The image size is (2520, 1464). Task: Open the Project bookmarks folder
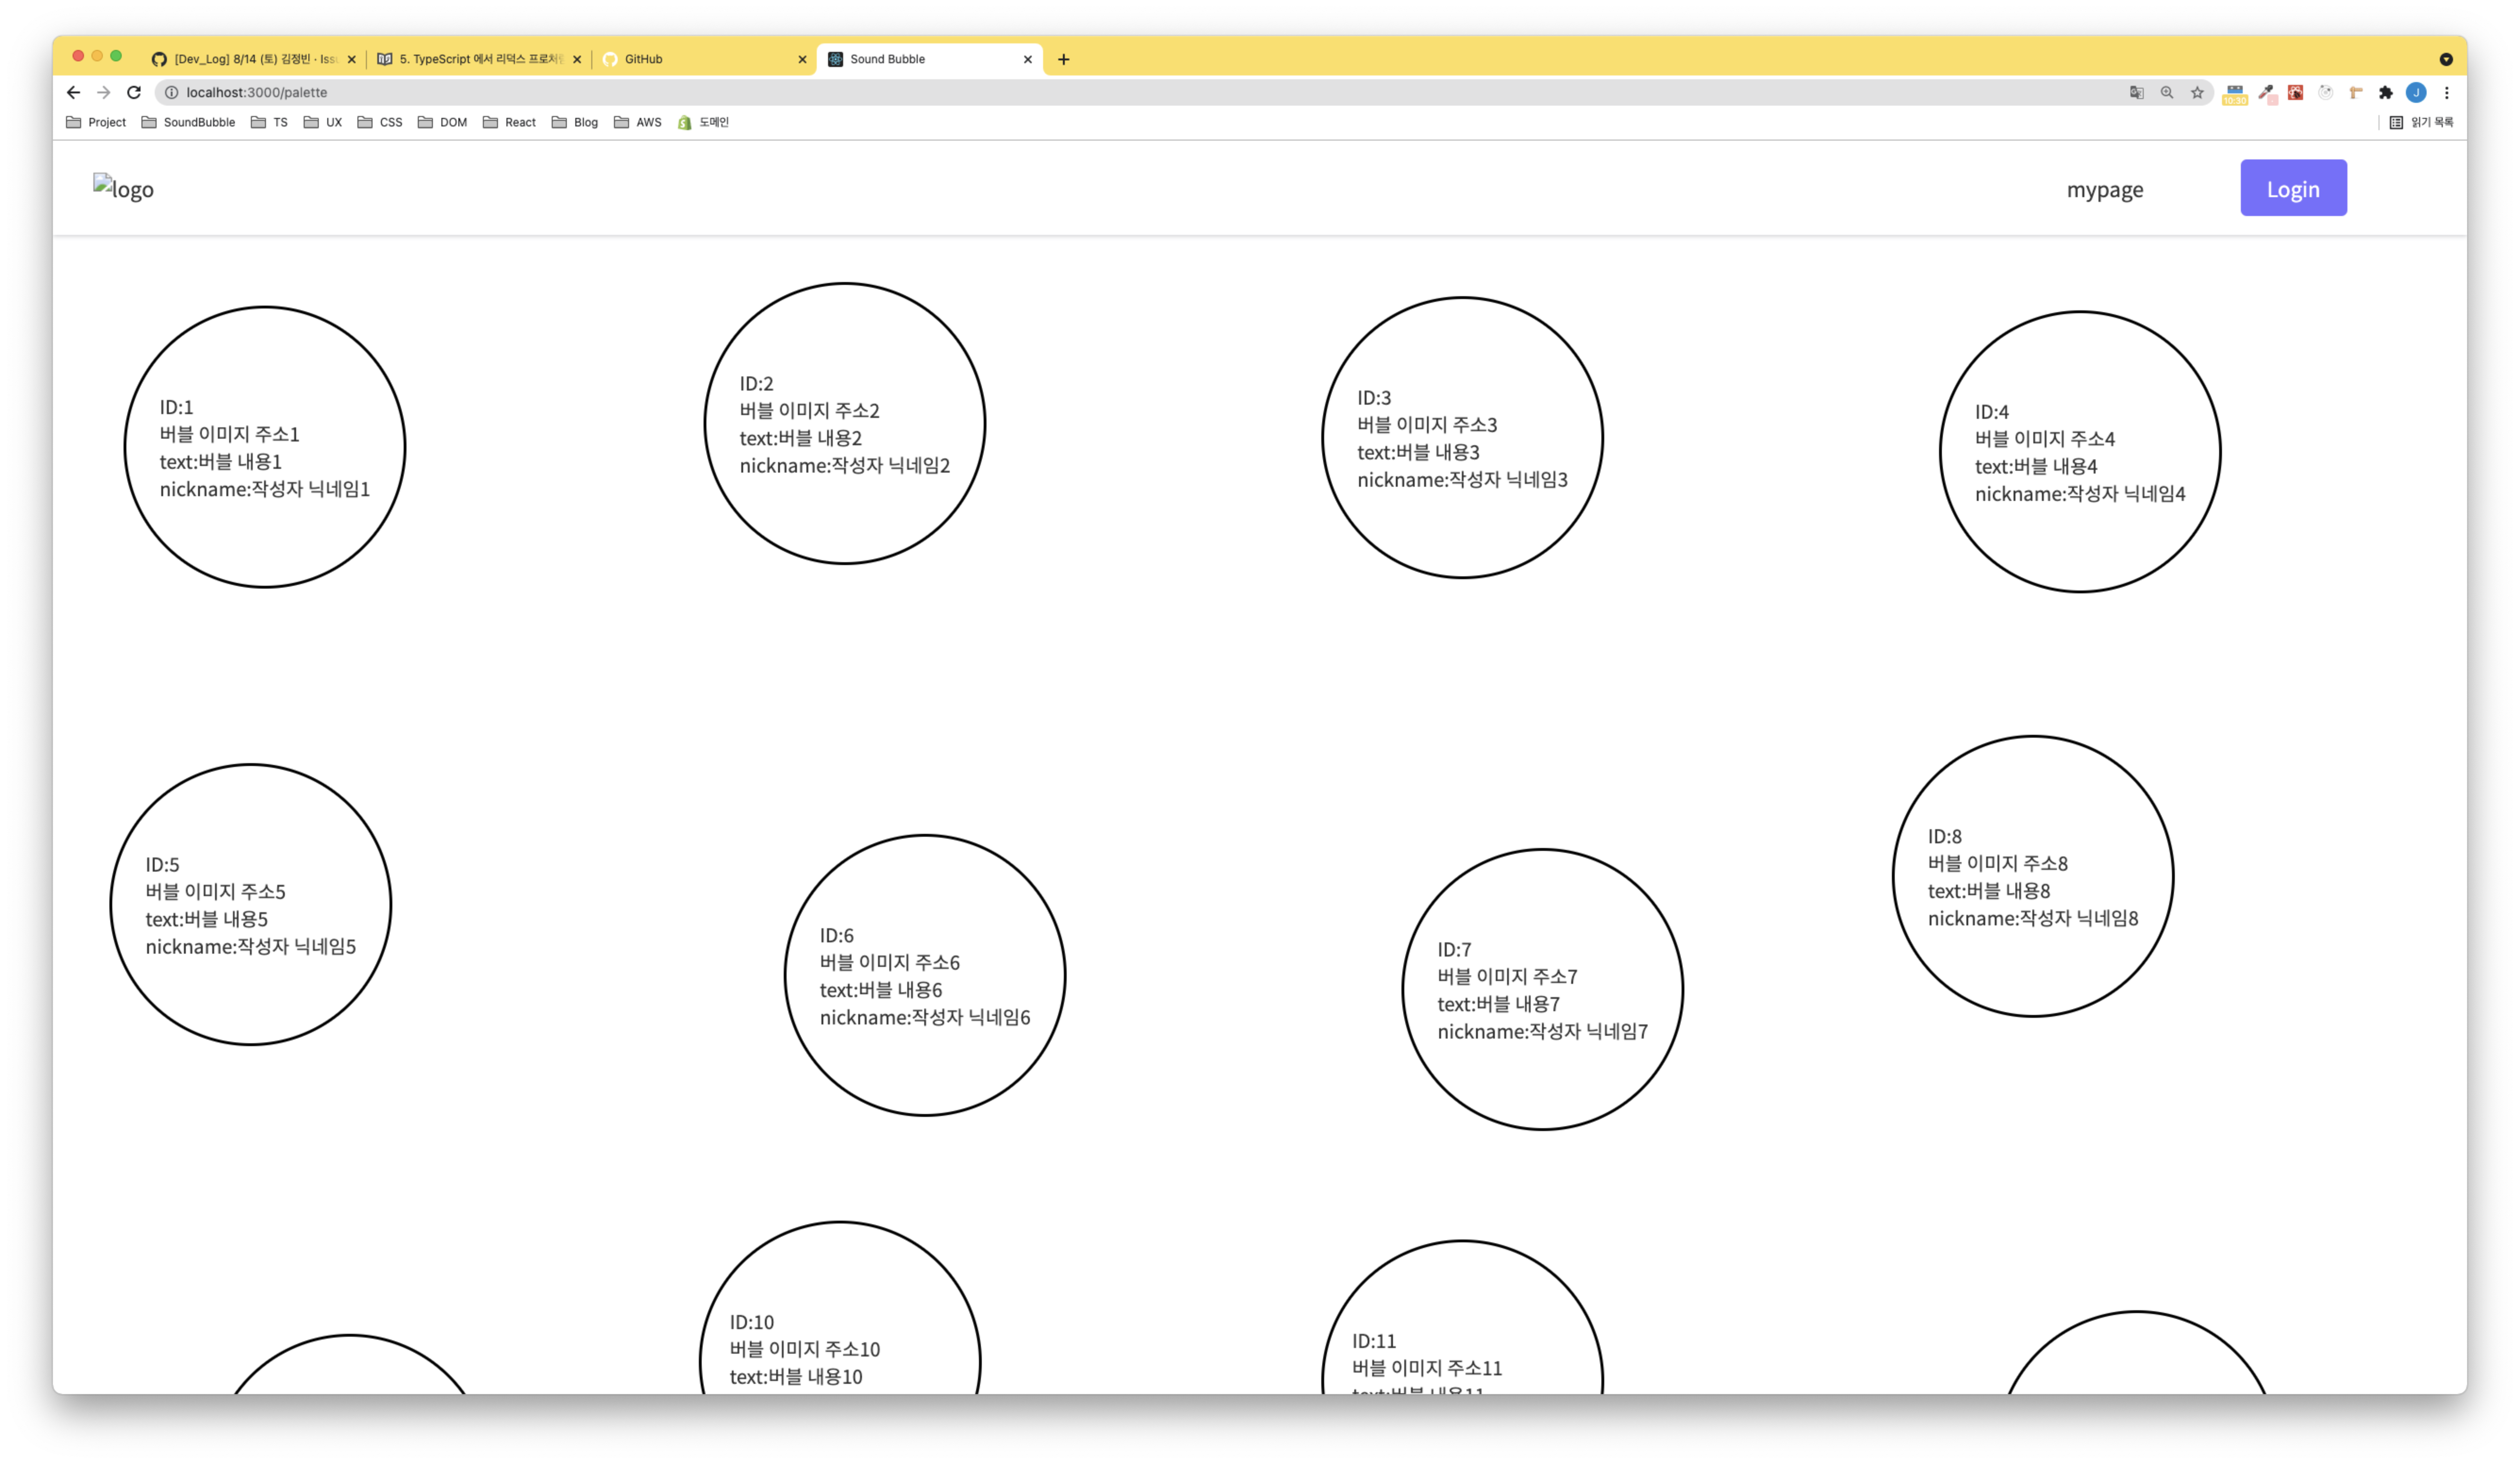(96, 122)
